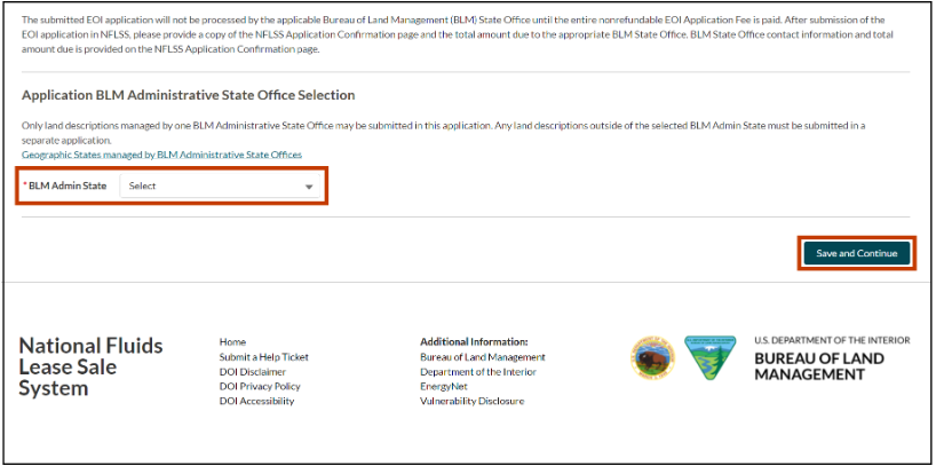Click the National Fluids Lease Sale System title
This screenshot has height=467, width=934.
coord(91,367)
